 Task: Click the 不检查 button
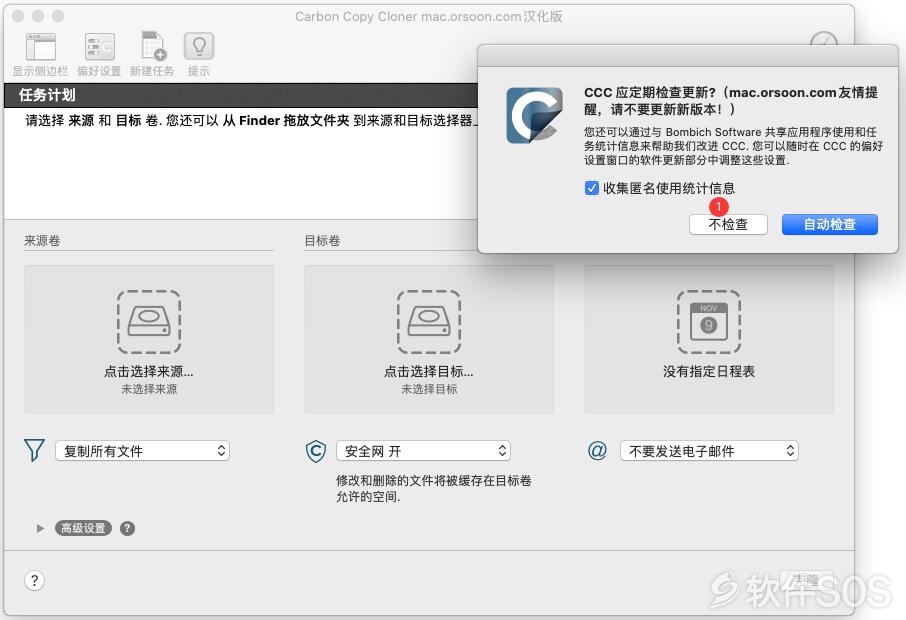click(728, 224)
